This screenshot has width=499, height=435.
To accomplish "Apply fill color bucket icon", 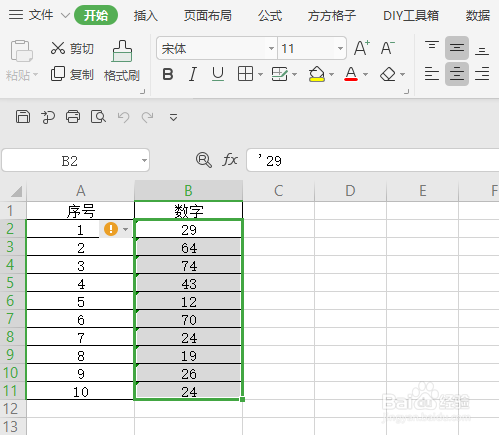I will 317,74.
